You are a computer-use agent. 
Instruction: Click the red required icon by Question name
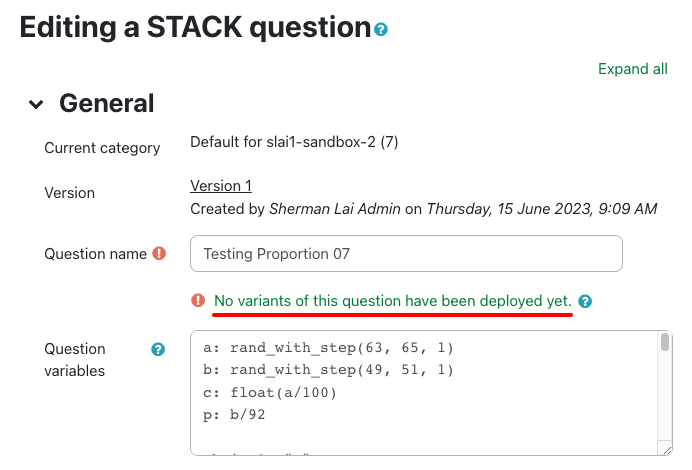[158, 254]
